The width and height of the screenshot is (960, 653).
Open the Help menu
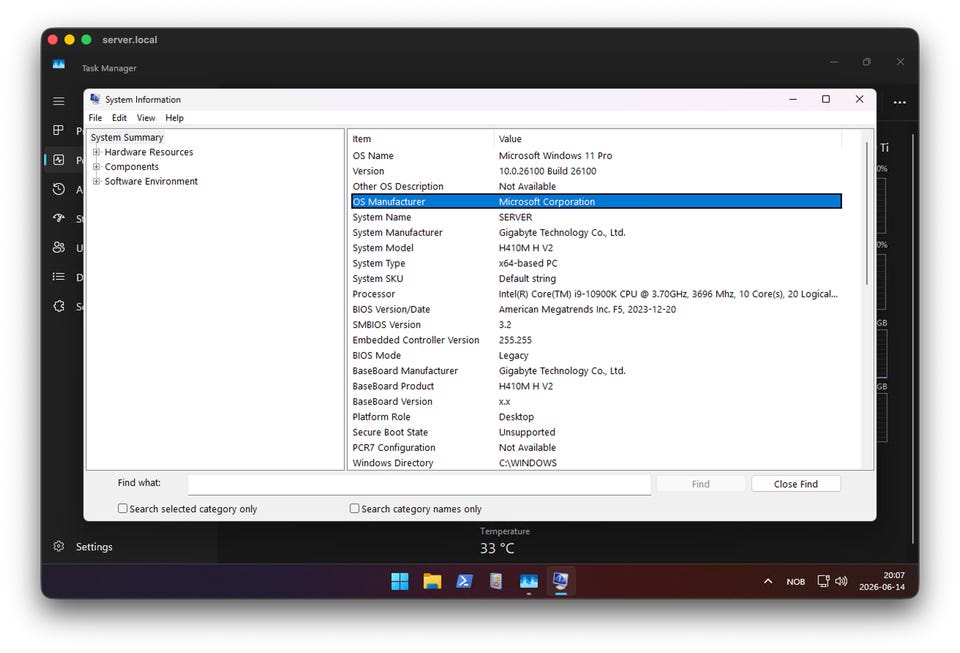click(x=174, y=118)
